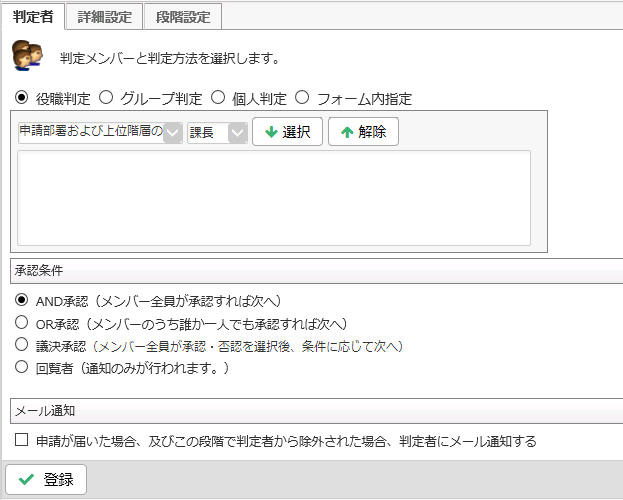Screen dimensions: 623x500
Task: Click the 判定メンバーと判定方法を選択します text
Action: pyautogui.click(x=170, y=59)
